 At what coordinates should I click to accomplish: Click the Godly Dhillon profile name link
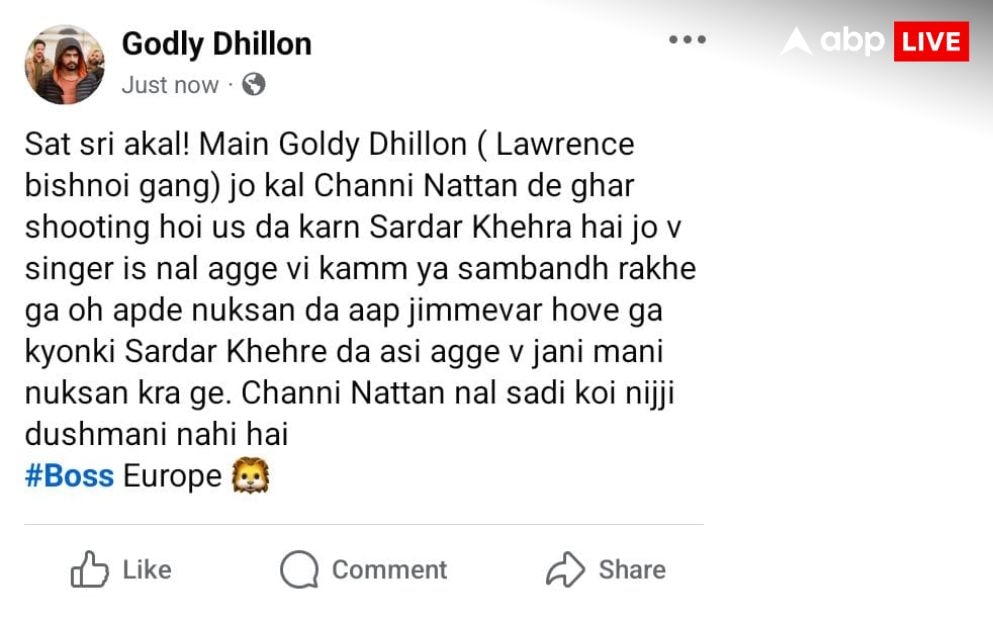(216, 42)
